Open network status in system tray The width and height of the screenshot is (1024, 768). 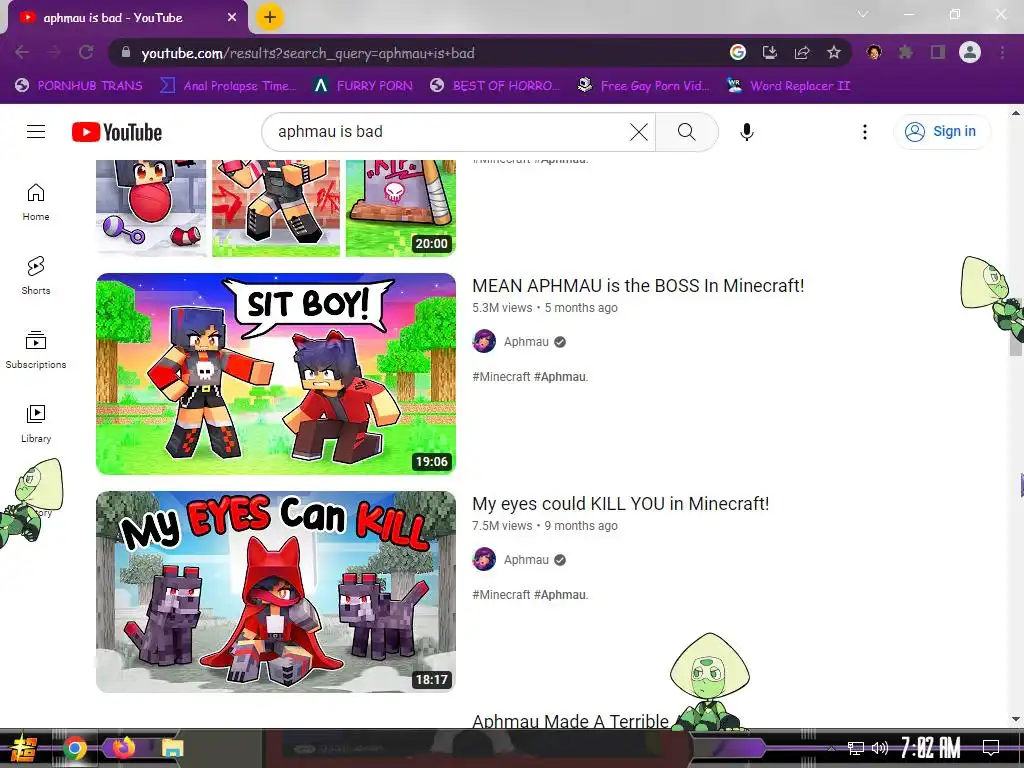click(x=856, y=748)
